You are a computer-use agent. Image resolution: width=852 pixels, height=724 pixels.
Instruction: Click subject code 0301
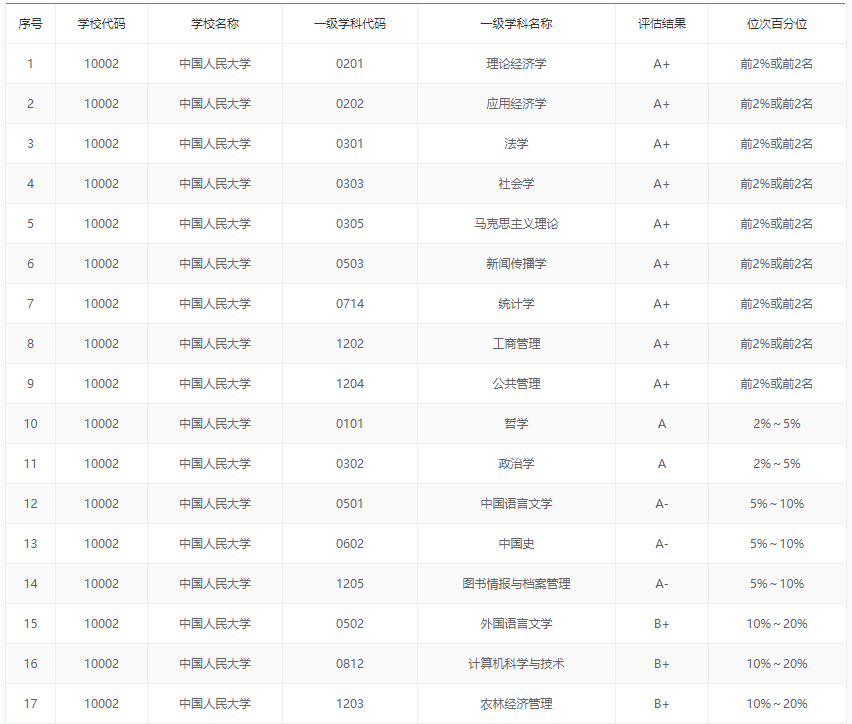(x=350, y=143)
